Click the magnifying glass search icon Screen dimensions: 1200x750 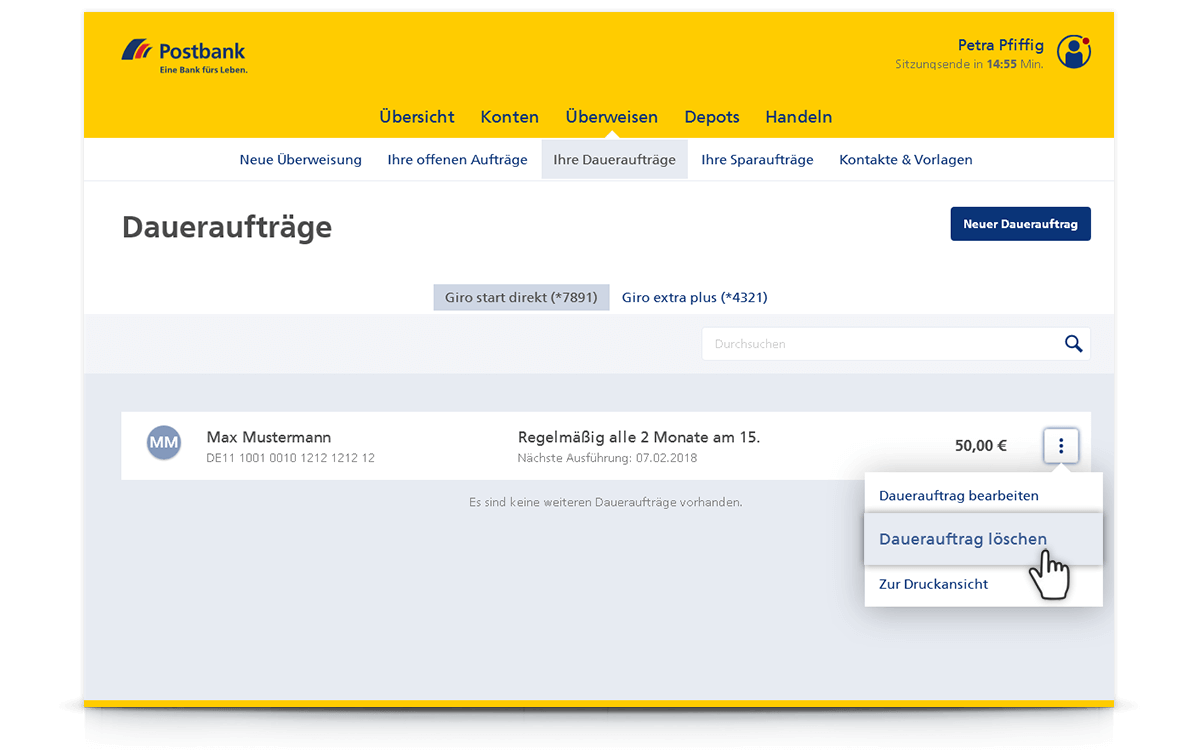(1073, 344)
